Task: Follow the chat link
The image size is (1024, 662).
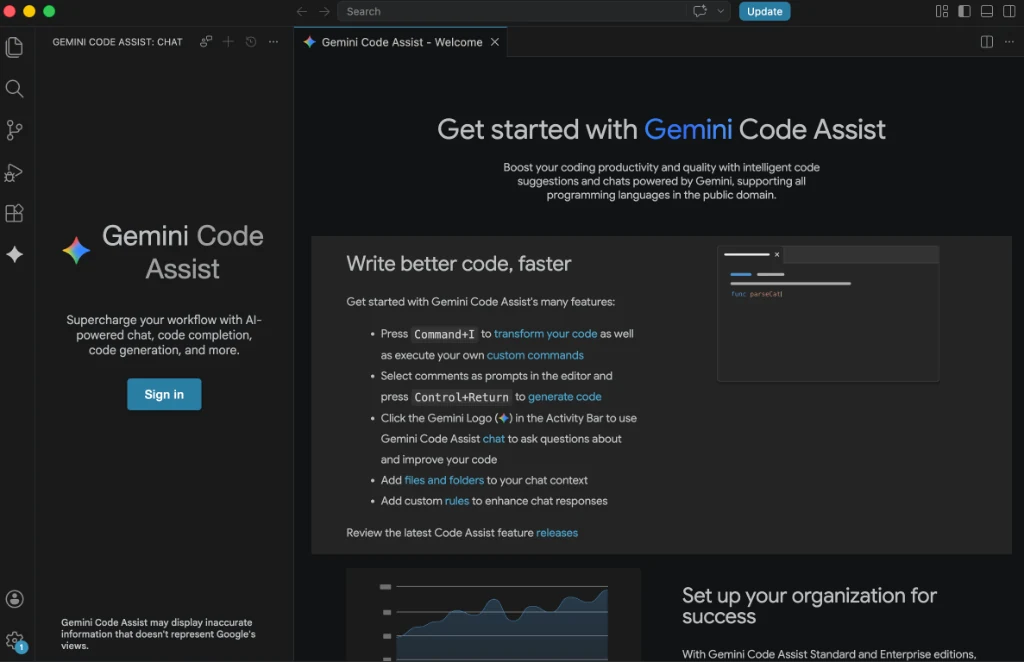Action: (x=494, y=439)
